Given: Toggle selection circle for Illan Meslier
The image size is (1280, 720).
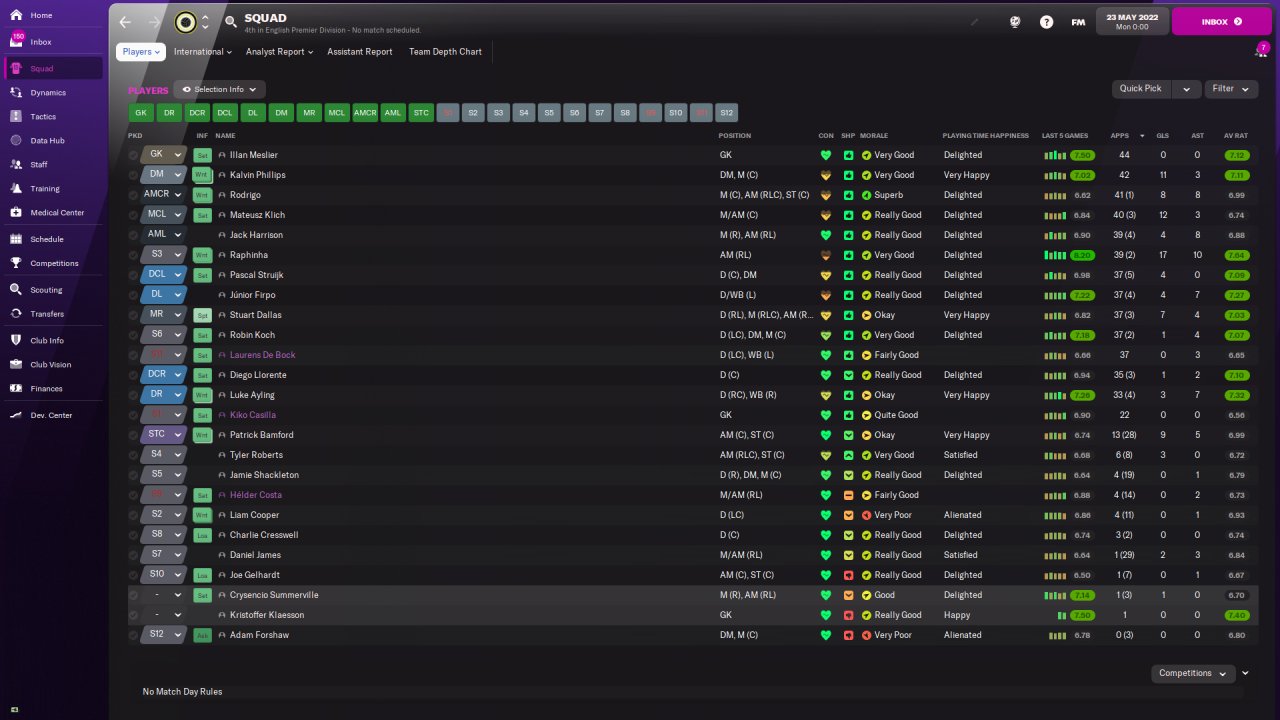Looking at the screenshot, I should click(x=134, y=155).
